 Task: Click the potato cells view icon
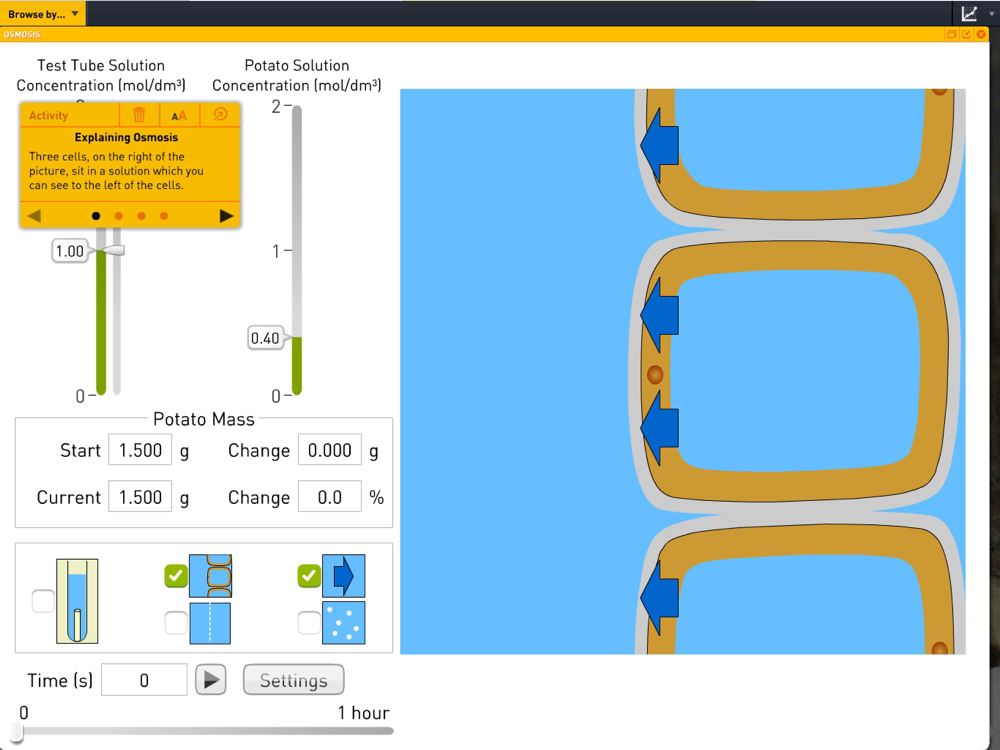(x=210, y=576)
